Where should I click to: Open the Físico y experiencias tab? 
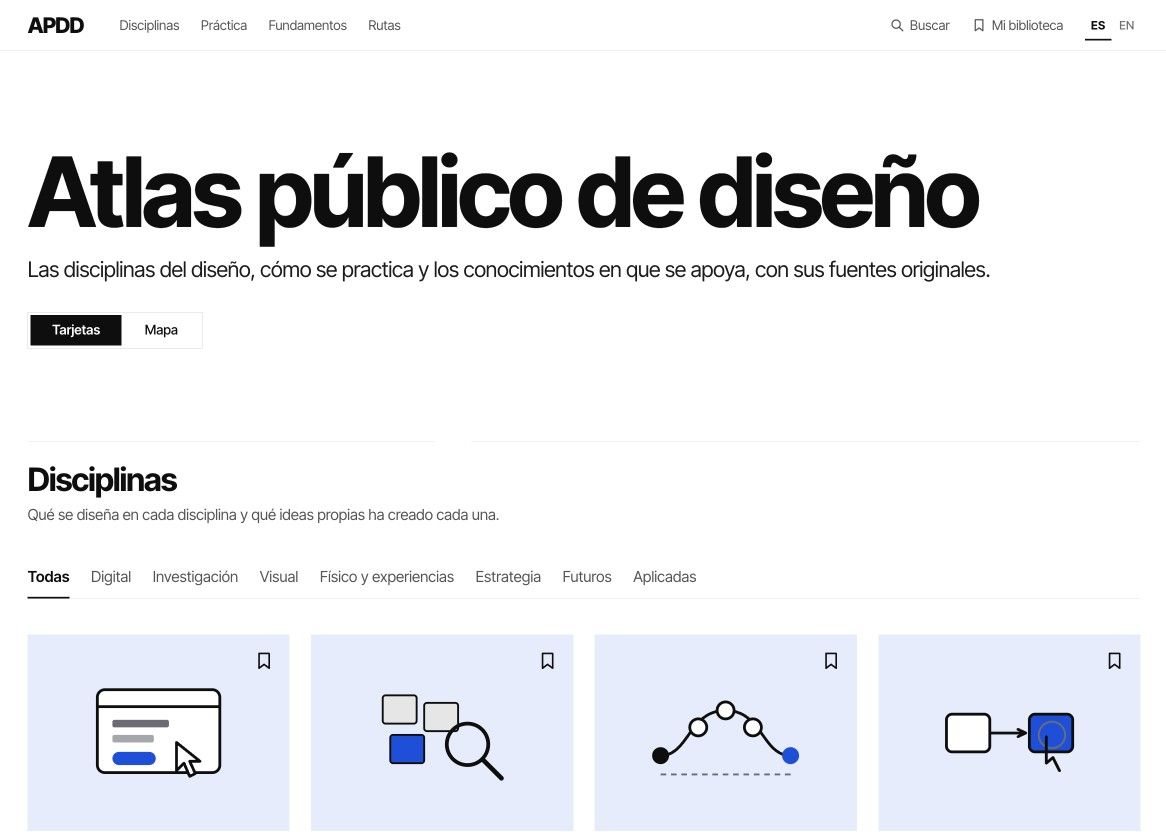coord(387,577)
